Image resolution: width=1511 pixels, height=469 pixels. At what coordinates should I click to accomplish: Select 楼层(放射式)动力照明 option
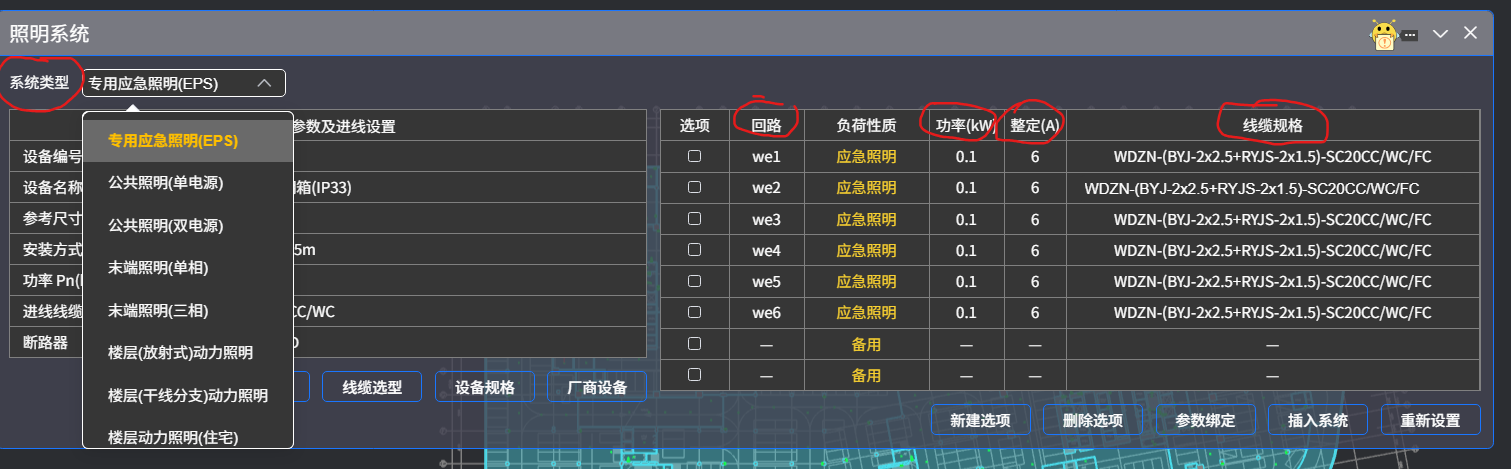(x=180, y=352)
